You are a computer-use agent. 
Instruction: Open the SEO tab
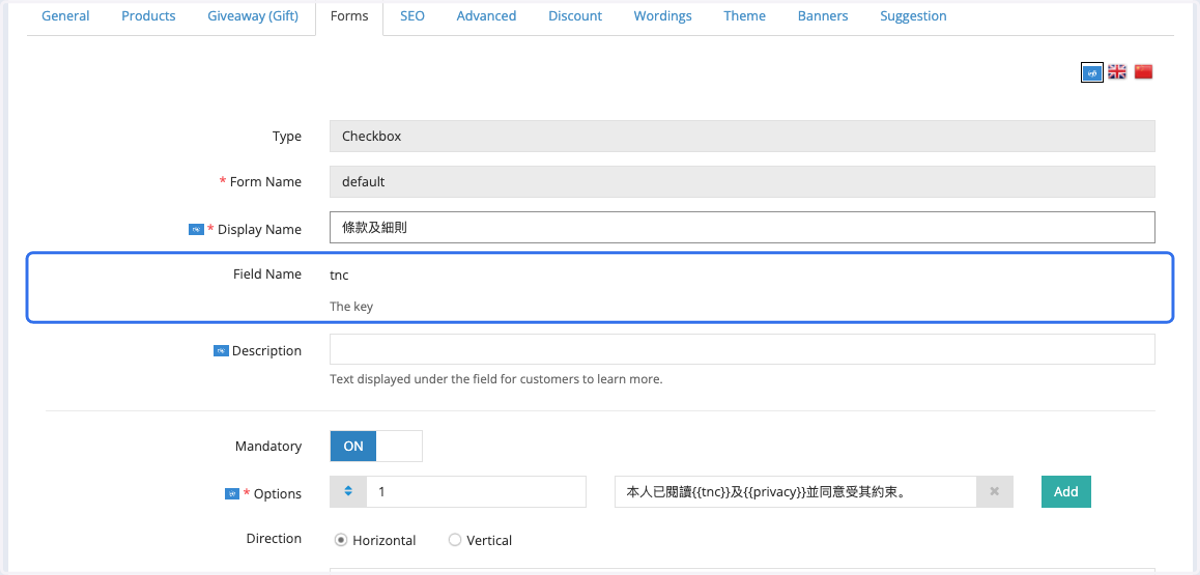[412, 16]
